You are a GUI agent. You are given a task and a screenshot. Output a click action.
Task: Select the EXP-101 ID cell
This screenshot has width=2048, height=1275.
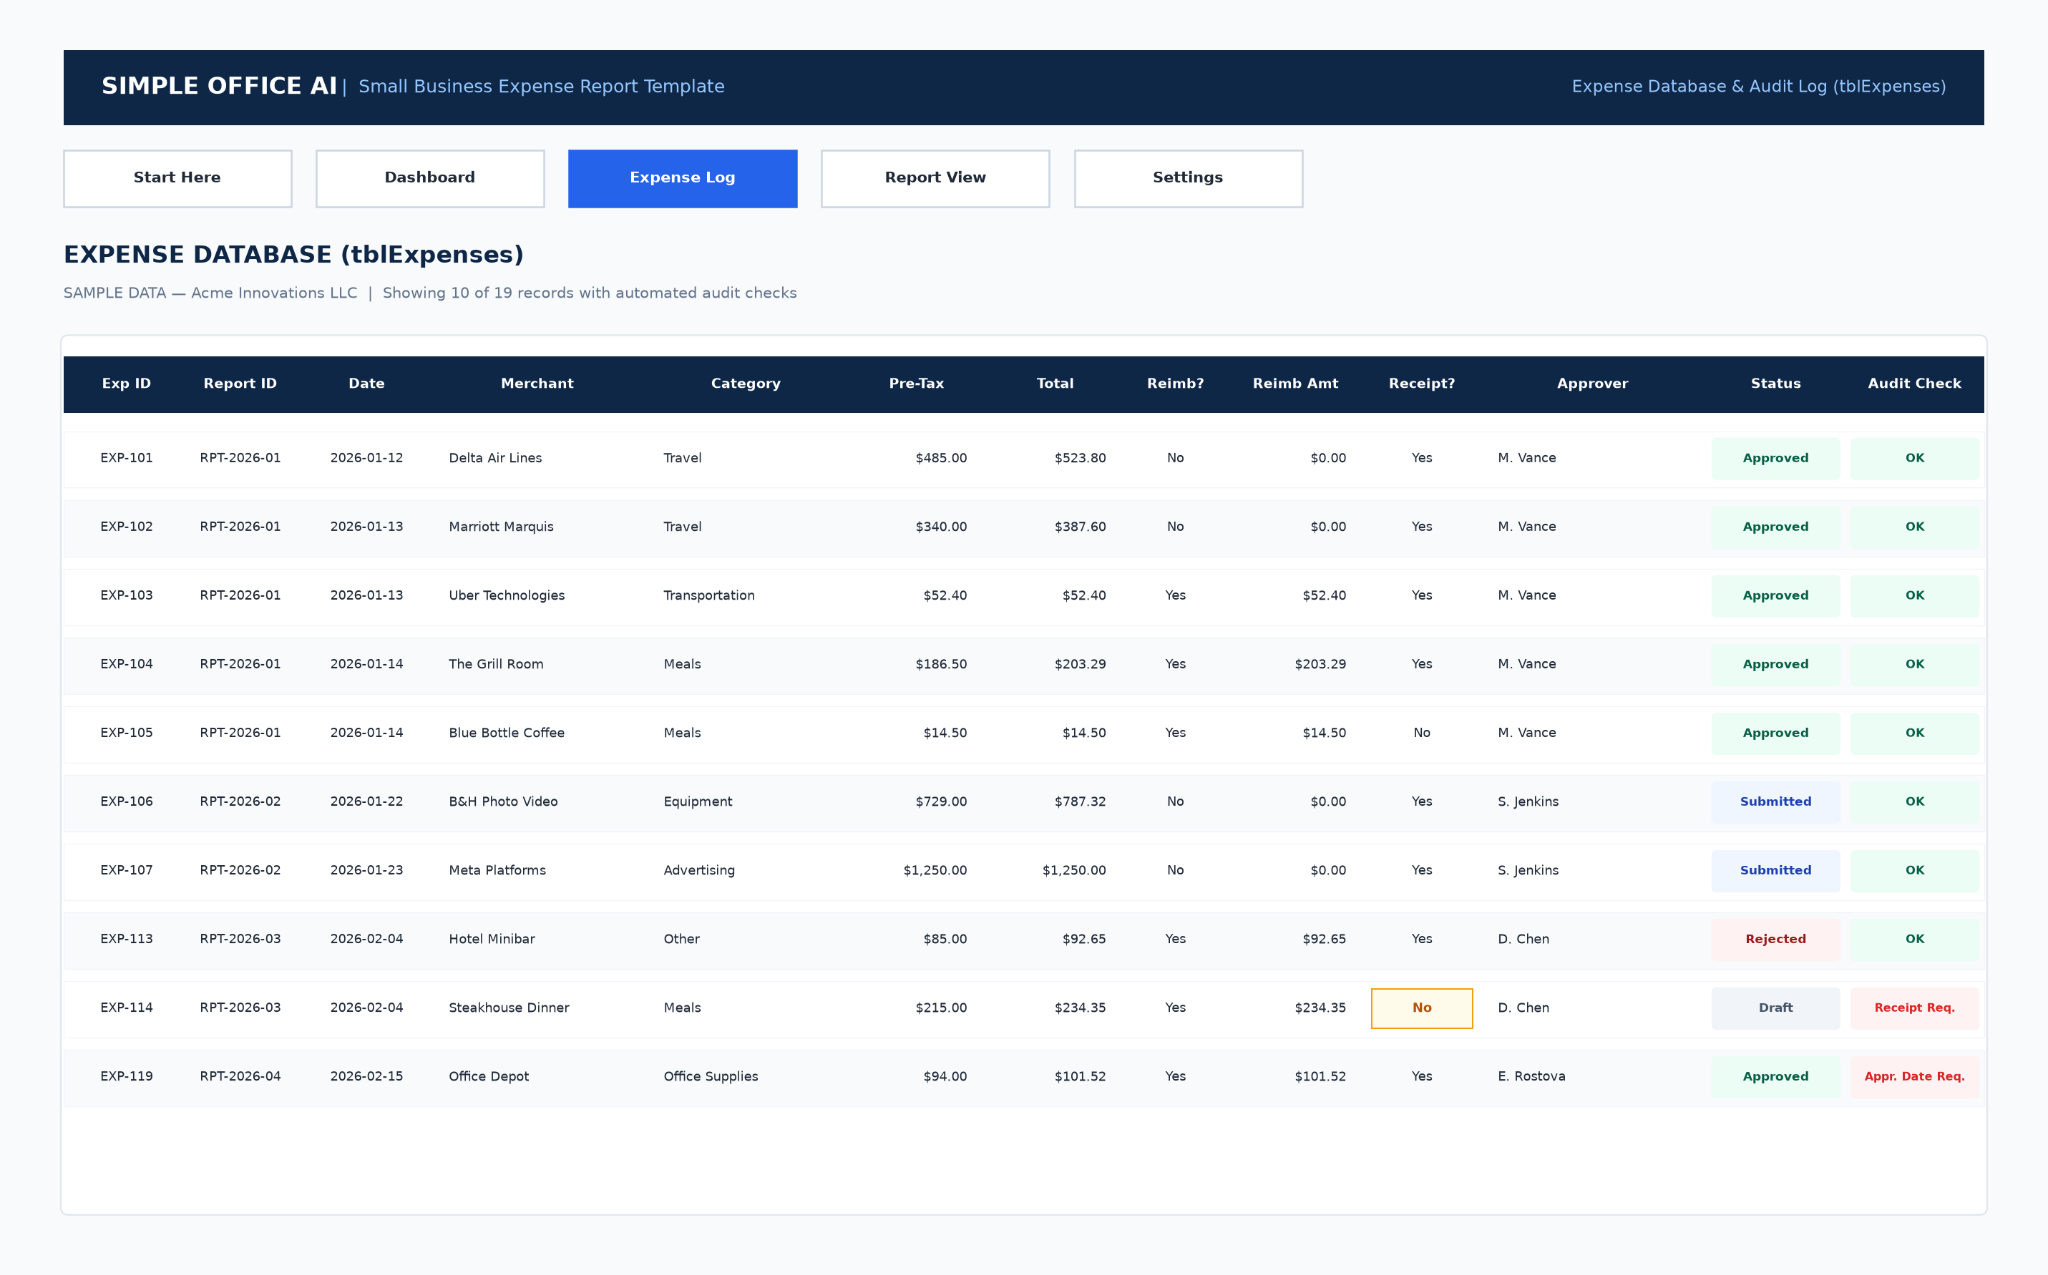coord(126,458)
